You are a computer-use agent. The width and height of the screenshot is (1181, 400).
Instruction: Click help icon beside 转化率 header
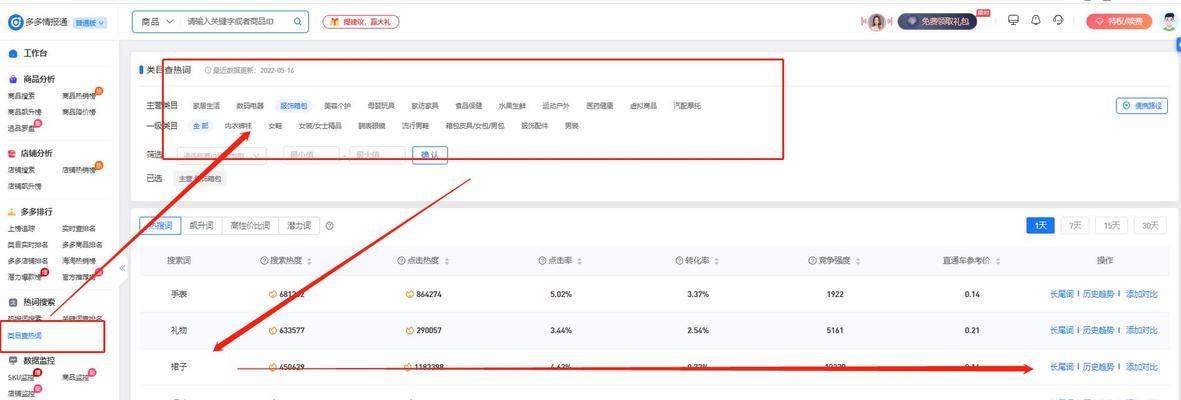679,261
